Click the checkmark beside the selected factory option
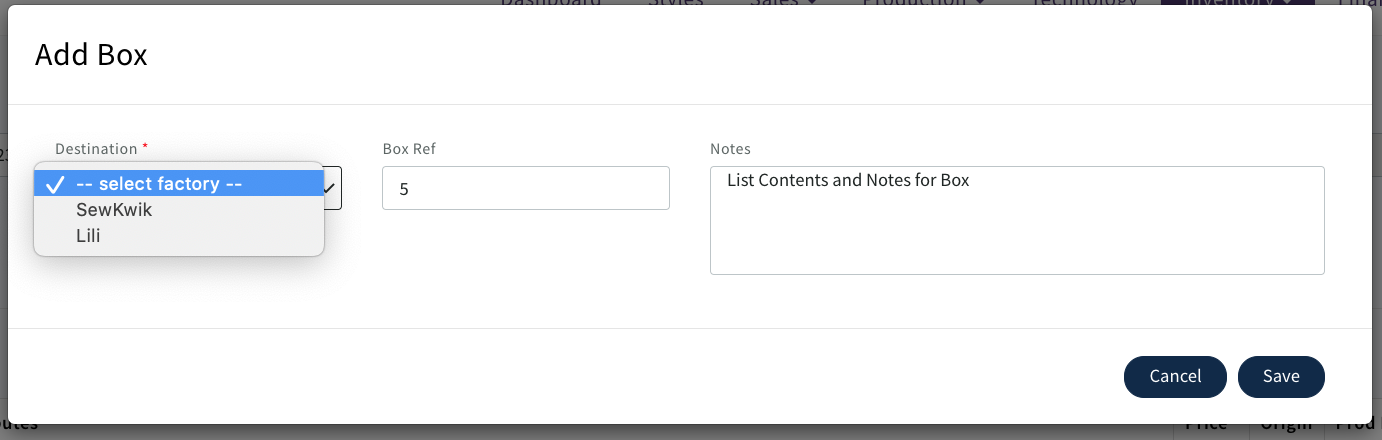Viewport: 1382px width, 440px height. [x=55, y=184]
